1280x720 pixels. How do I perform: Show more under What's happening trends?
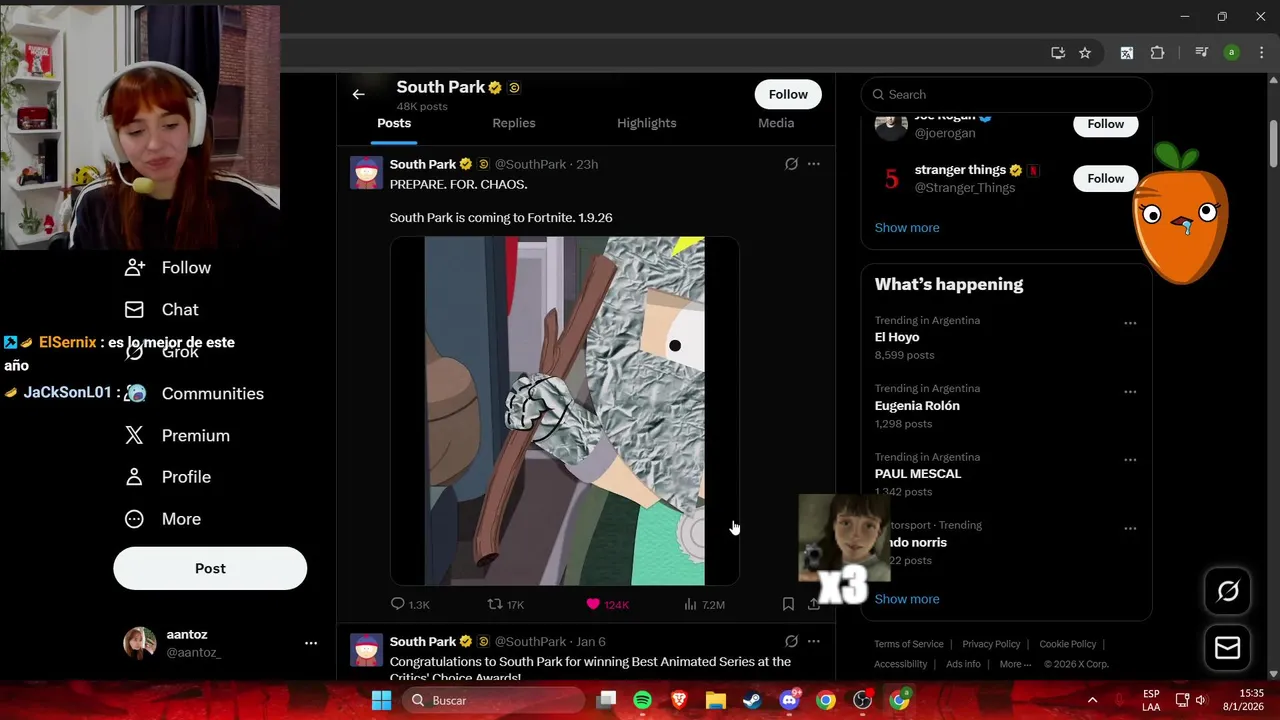(907, 599)
